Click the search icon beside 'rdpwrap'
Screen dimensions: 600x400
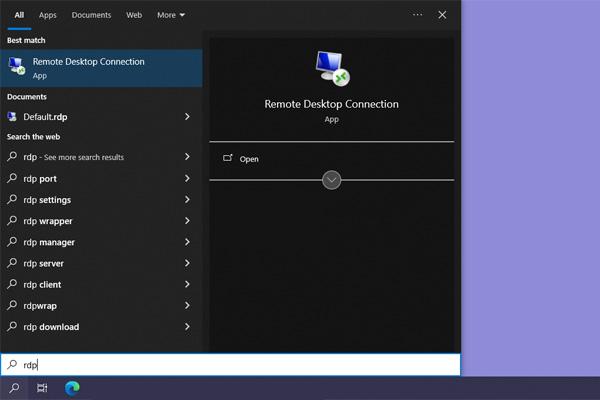pyautogui.click(x=12, y=305)
